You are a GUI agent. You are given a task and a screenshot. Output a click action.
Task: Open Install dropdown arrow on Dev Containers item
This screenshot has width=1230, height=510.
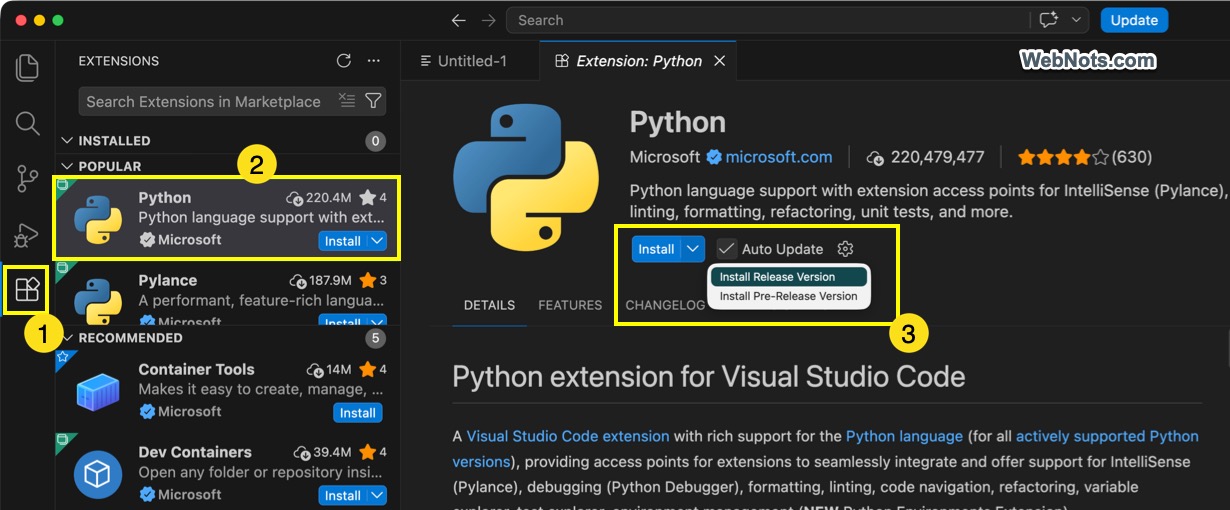tap(376, 495)
